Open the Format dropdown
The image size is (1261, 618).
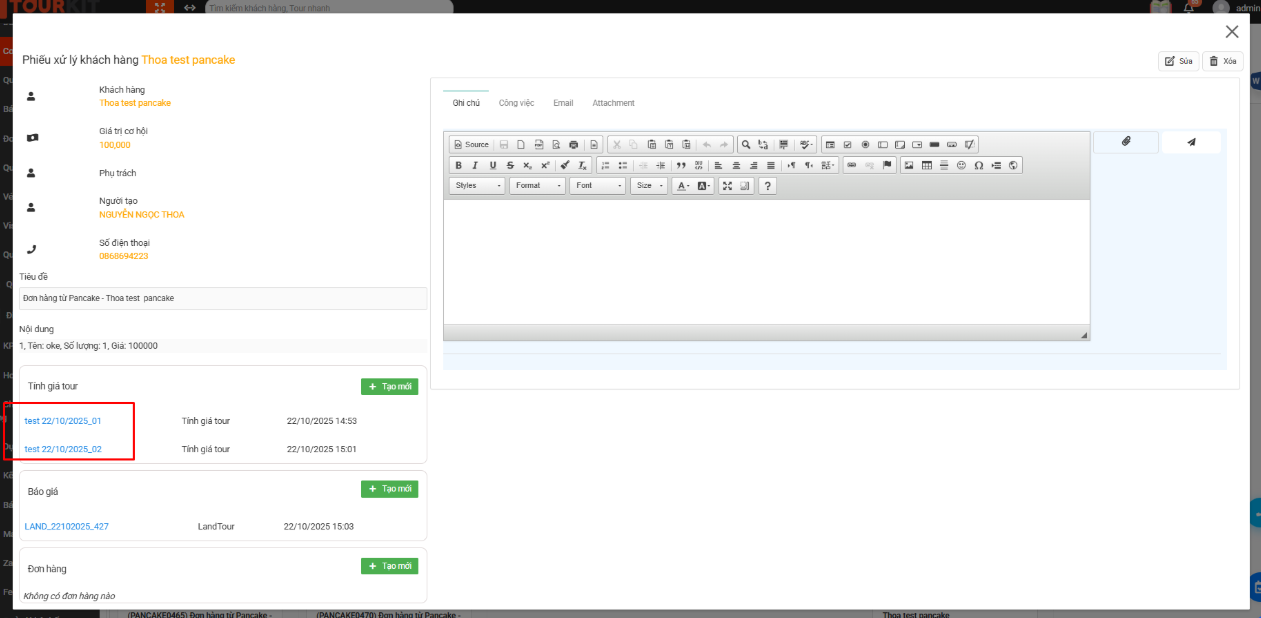[536, 185]
